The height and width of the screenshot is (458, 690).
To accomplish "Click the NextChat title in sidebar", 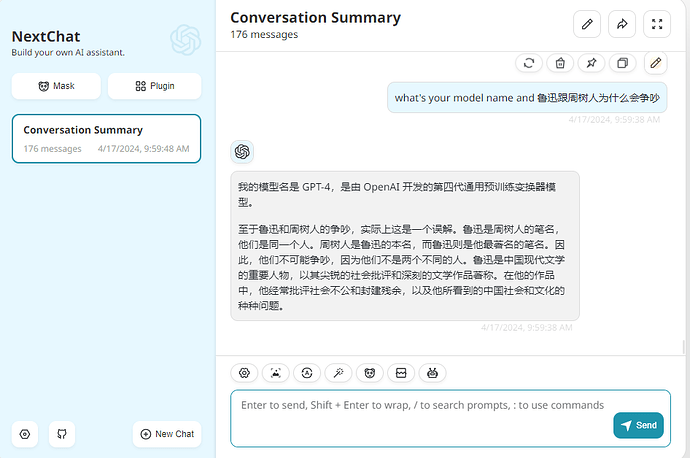I will coord(46,37).
